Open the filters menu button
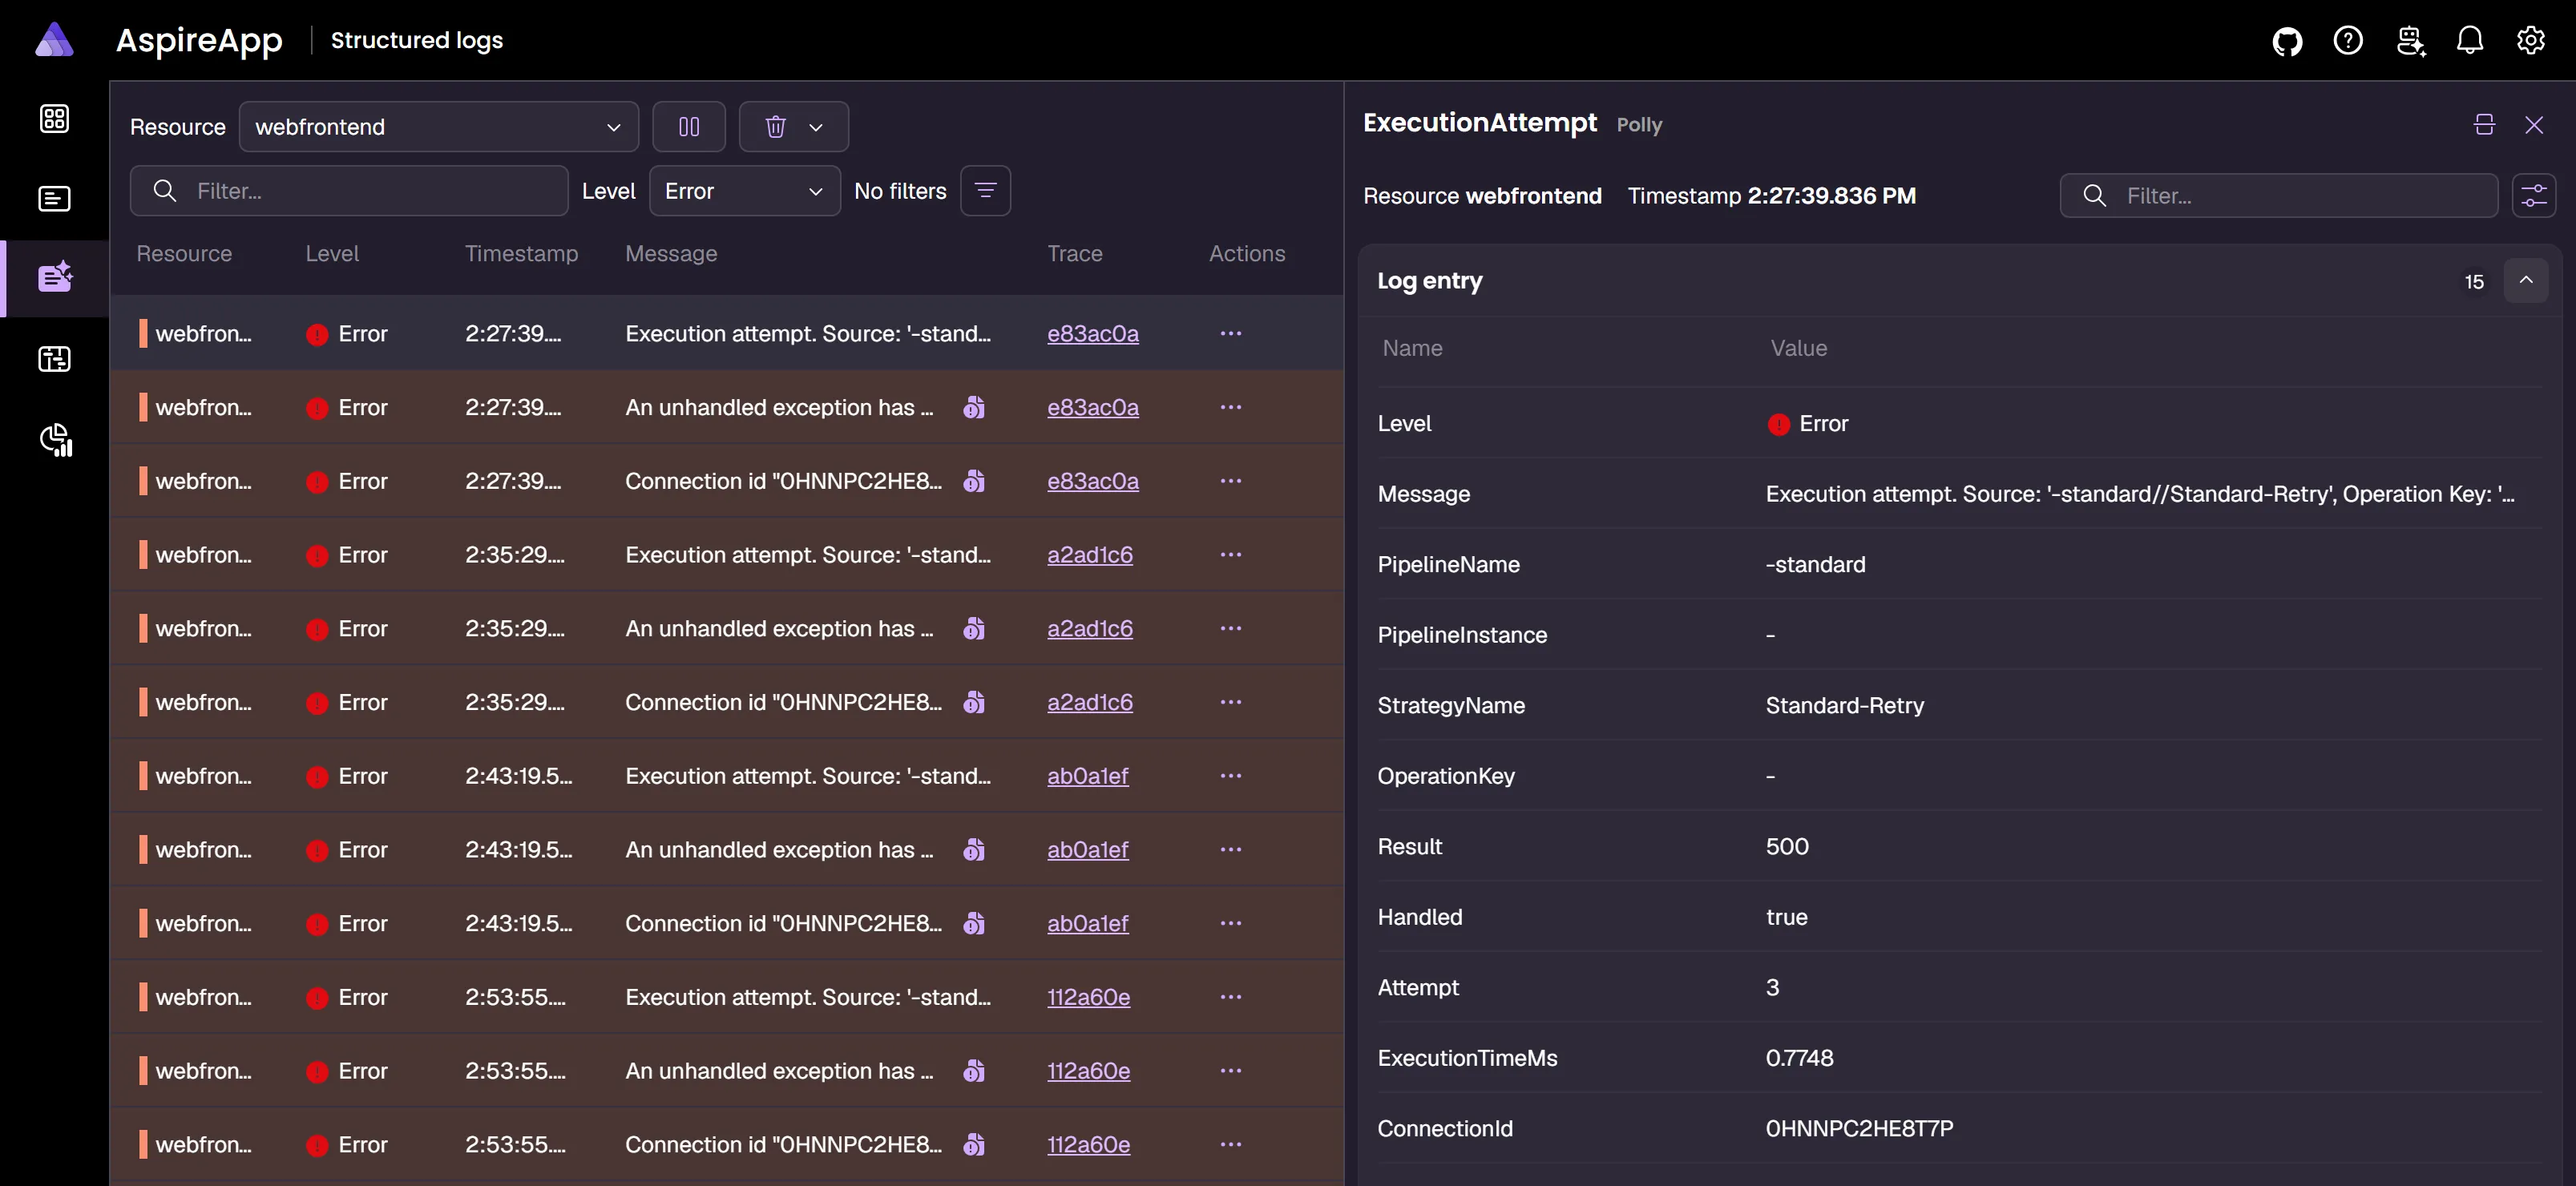 [x=985, y=191]
